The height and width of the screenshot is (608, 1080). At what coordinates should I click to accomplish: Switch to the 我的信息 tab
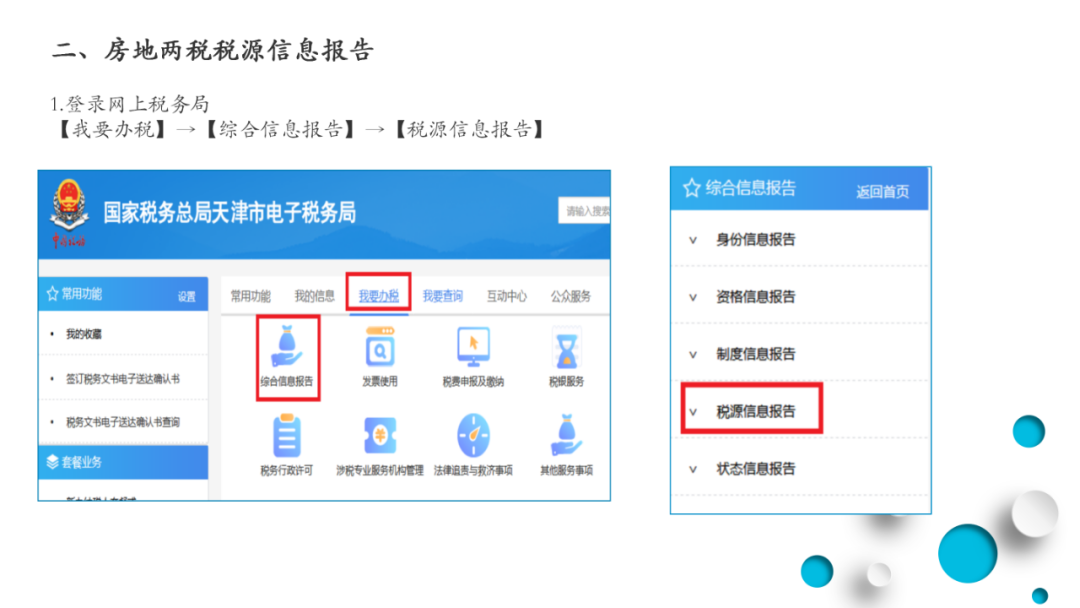click(314, 296)
